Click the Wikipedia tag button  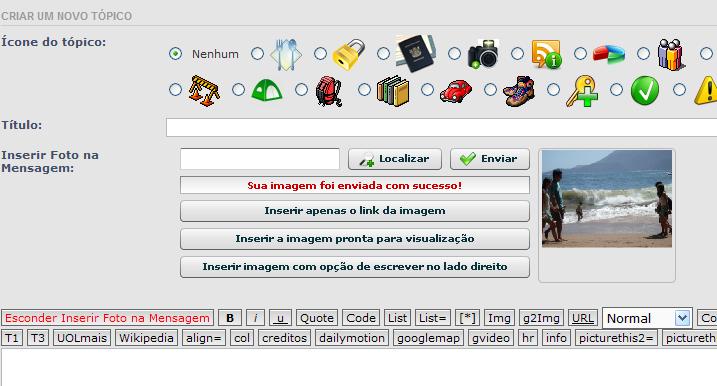(x=146, y=338)
